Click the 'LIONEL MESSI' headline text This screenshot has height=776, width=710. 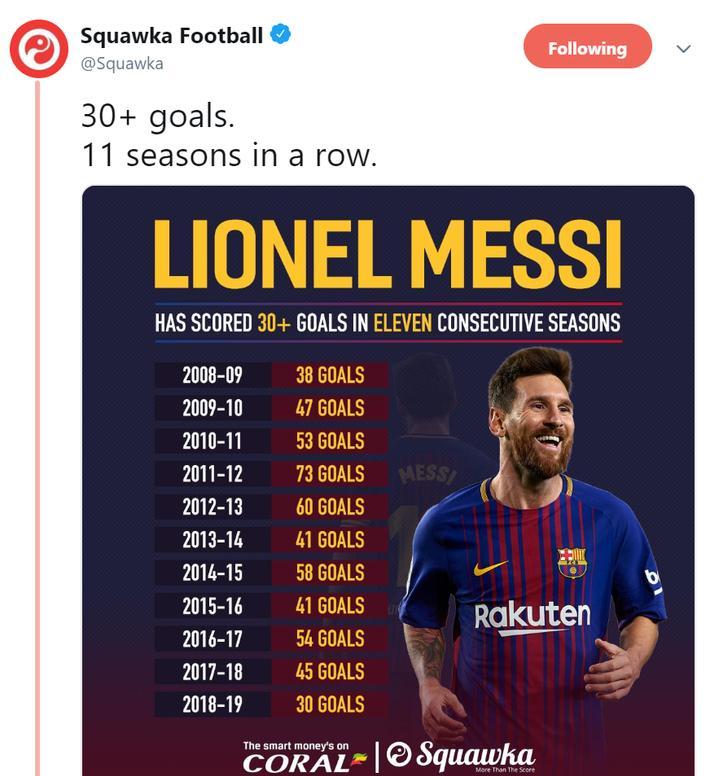point(387,254)
